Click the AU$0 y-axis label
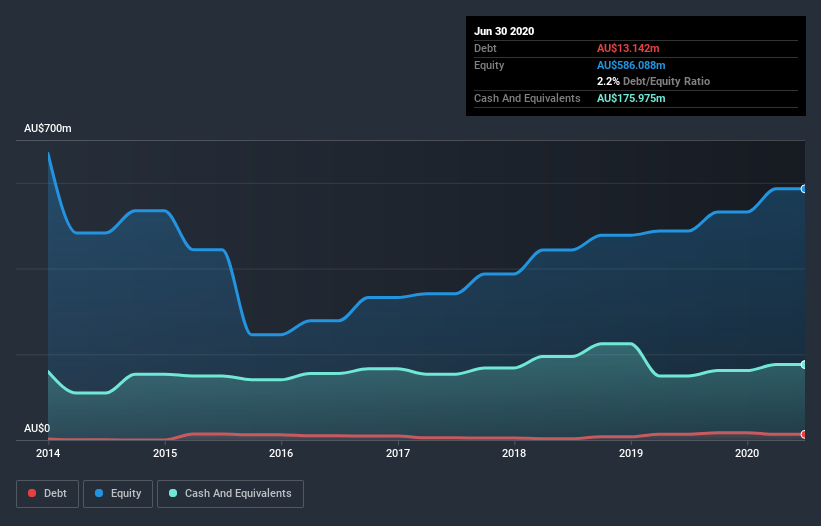 [x=37, y=428]
